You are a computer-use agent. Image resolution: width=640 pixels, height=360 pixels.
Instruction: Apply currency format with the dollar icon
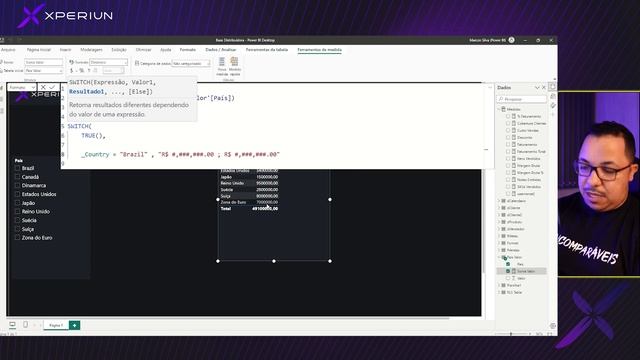coord(71,71)
